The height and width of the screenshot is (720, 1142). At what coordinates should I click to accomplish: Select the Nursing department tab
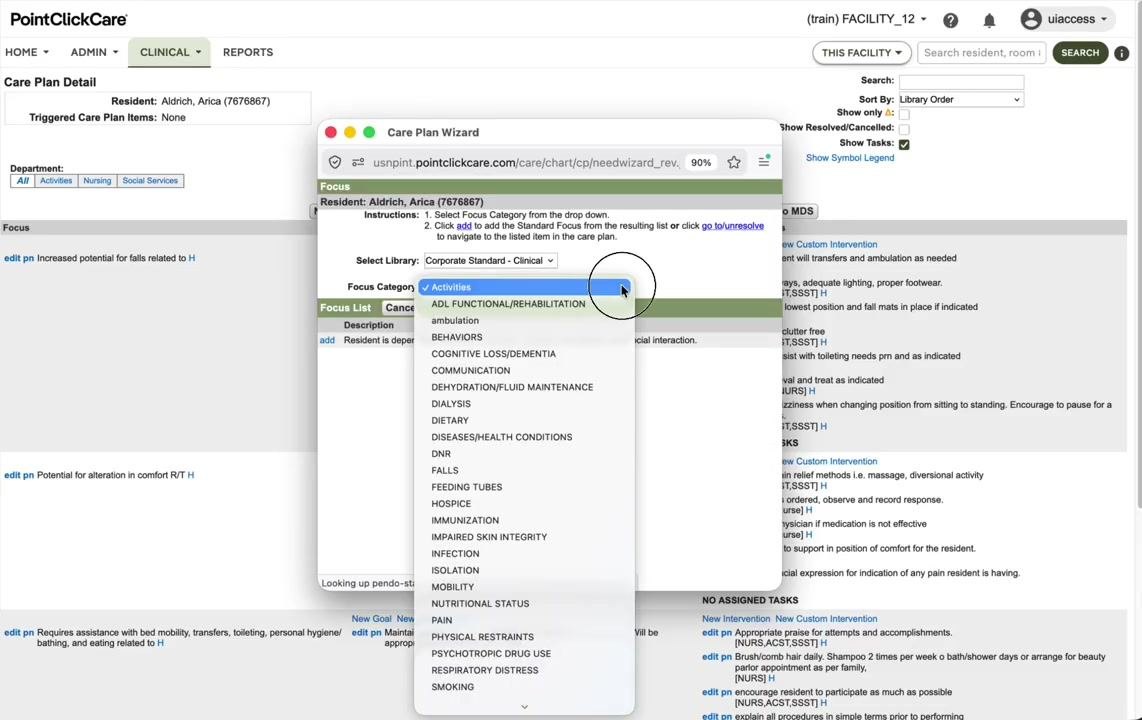coord(97,181)
